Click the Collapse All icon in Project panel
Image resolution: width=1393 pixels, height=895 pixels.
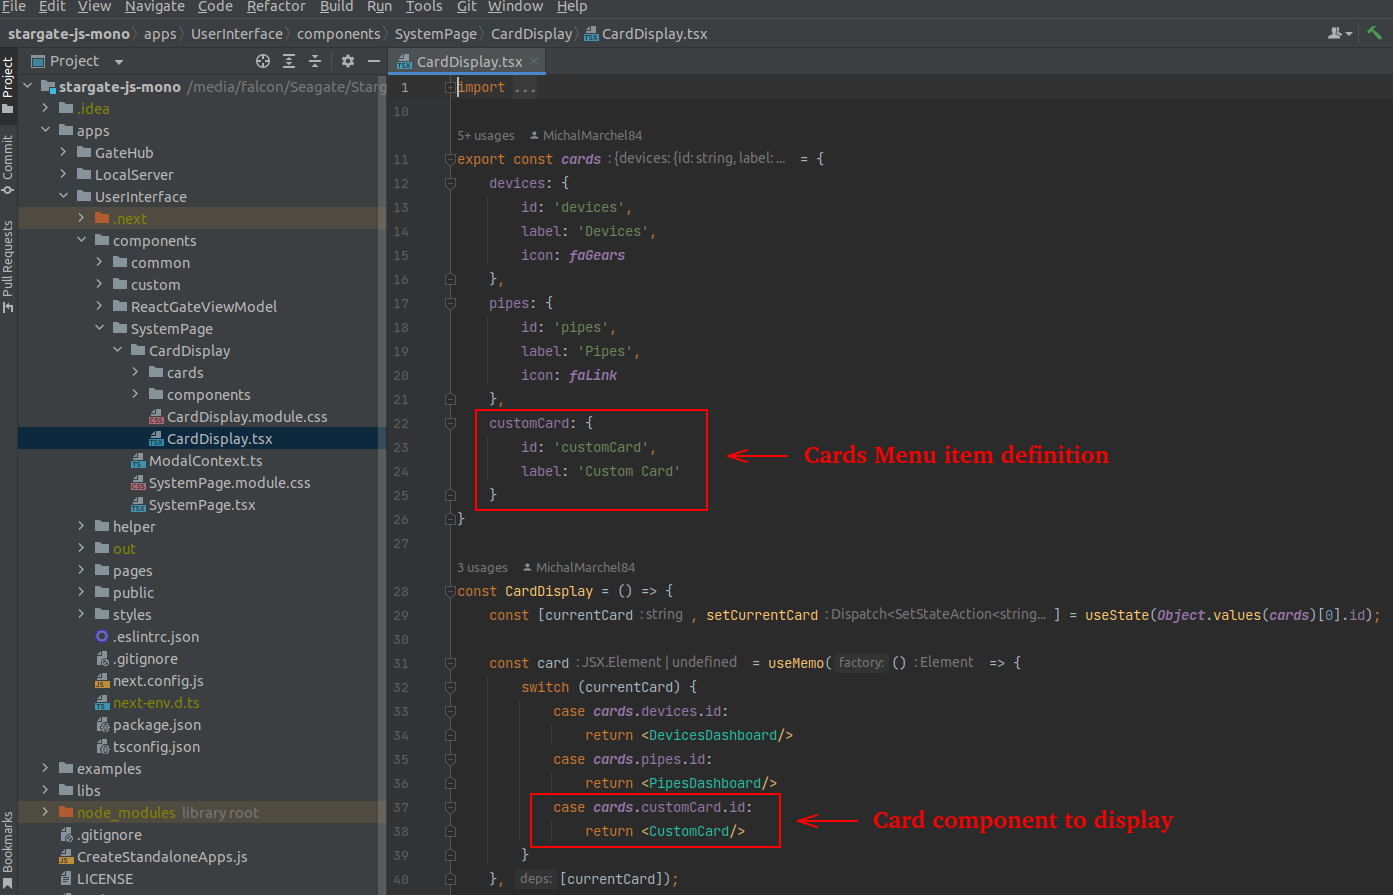point(315,61)
